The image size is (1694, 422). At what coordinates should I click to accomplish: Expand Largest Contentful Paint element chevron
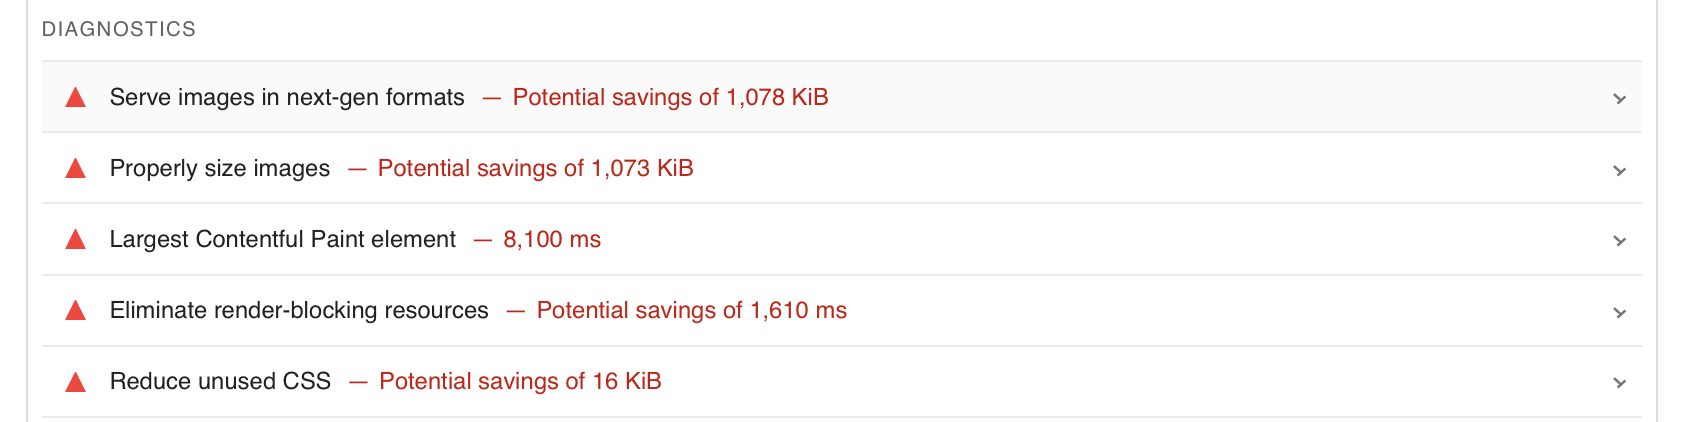pos(1619,241)
